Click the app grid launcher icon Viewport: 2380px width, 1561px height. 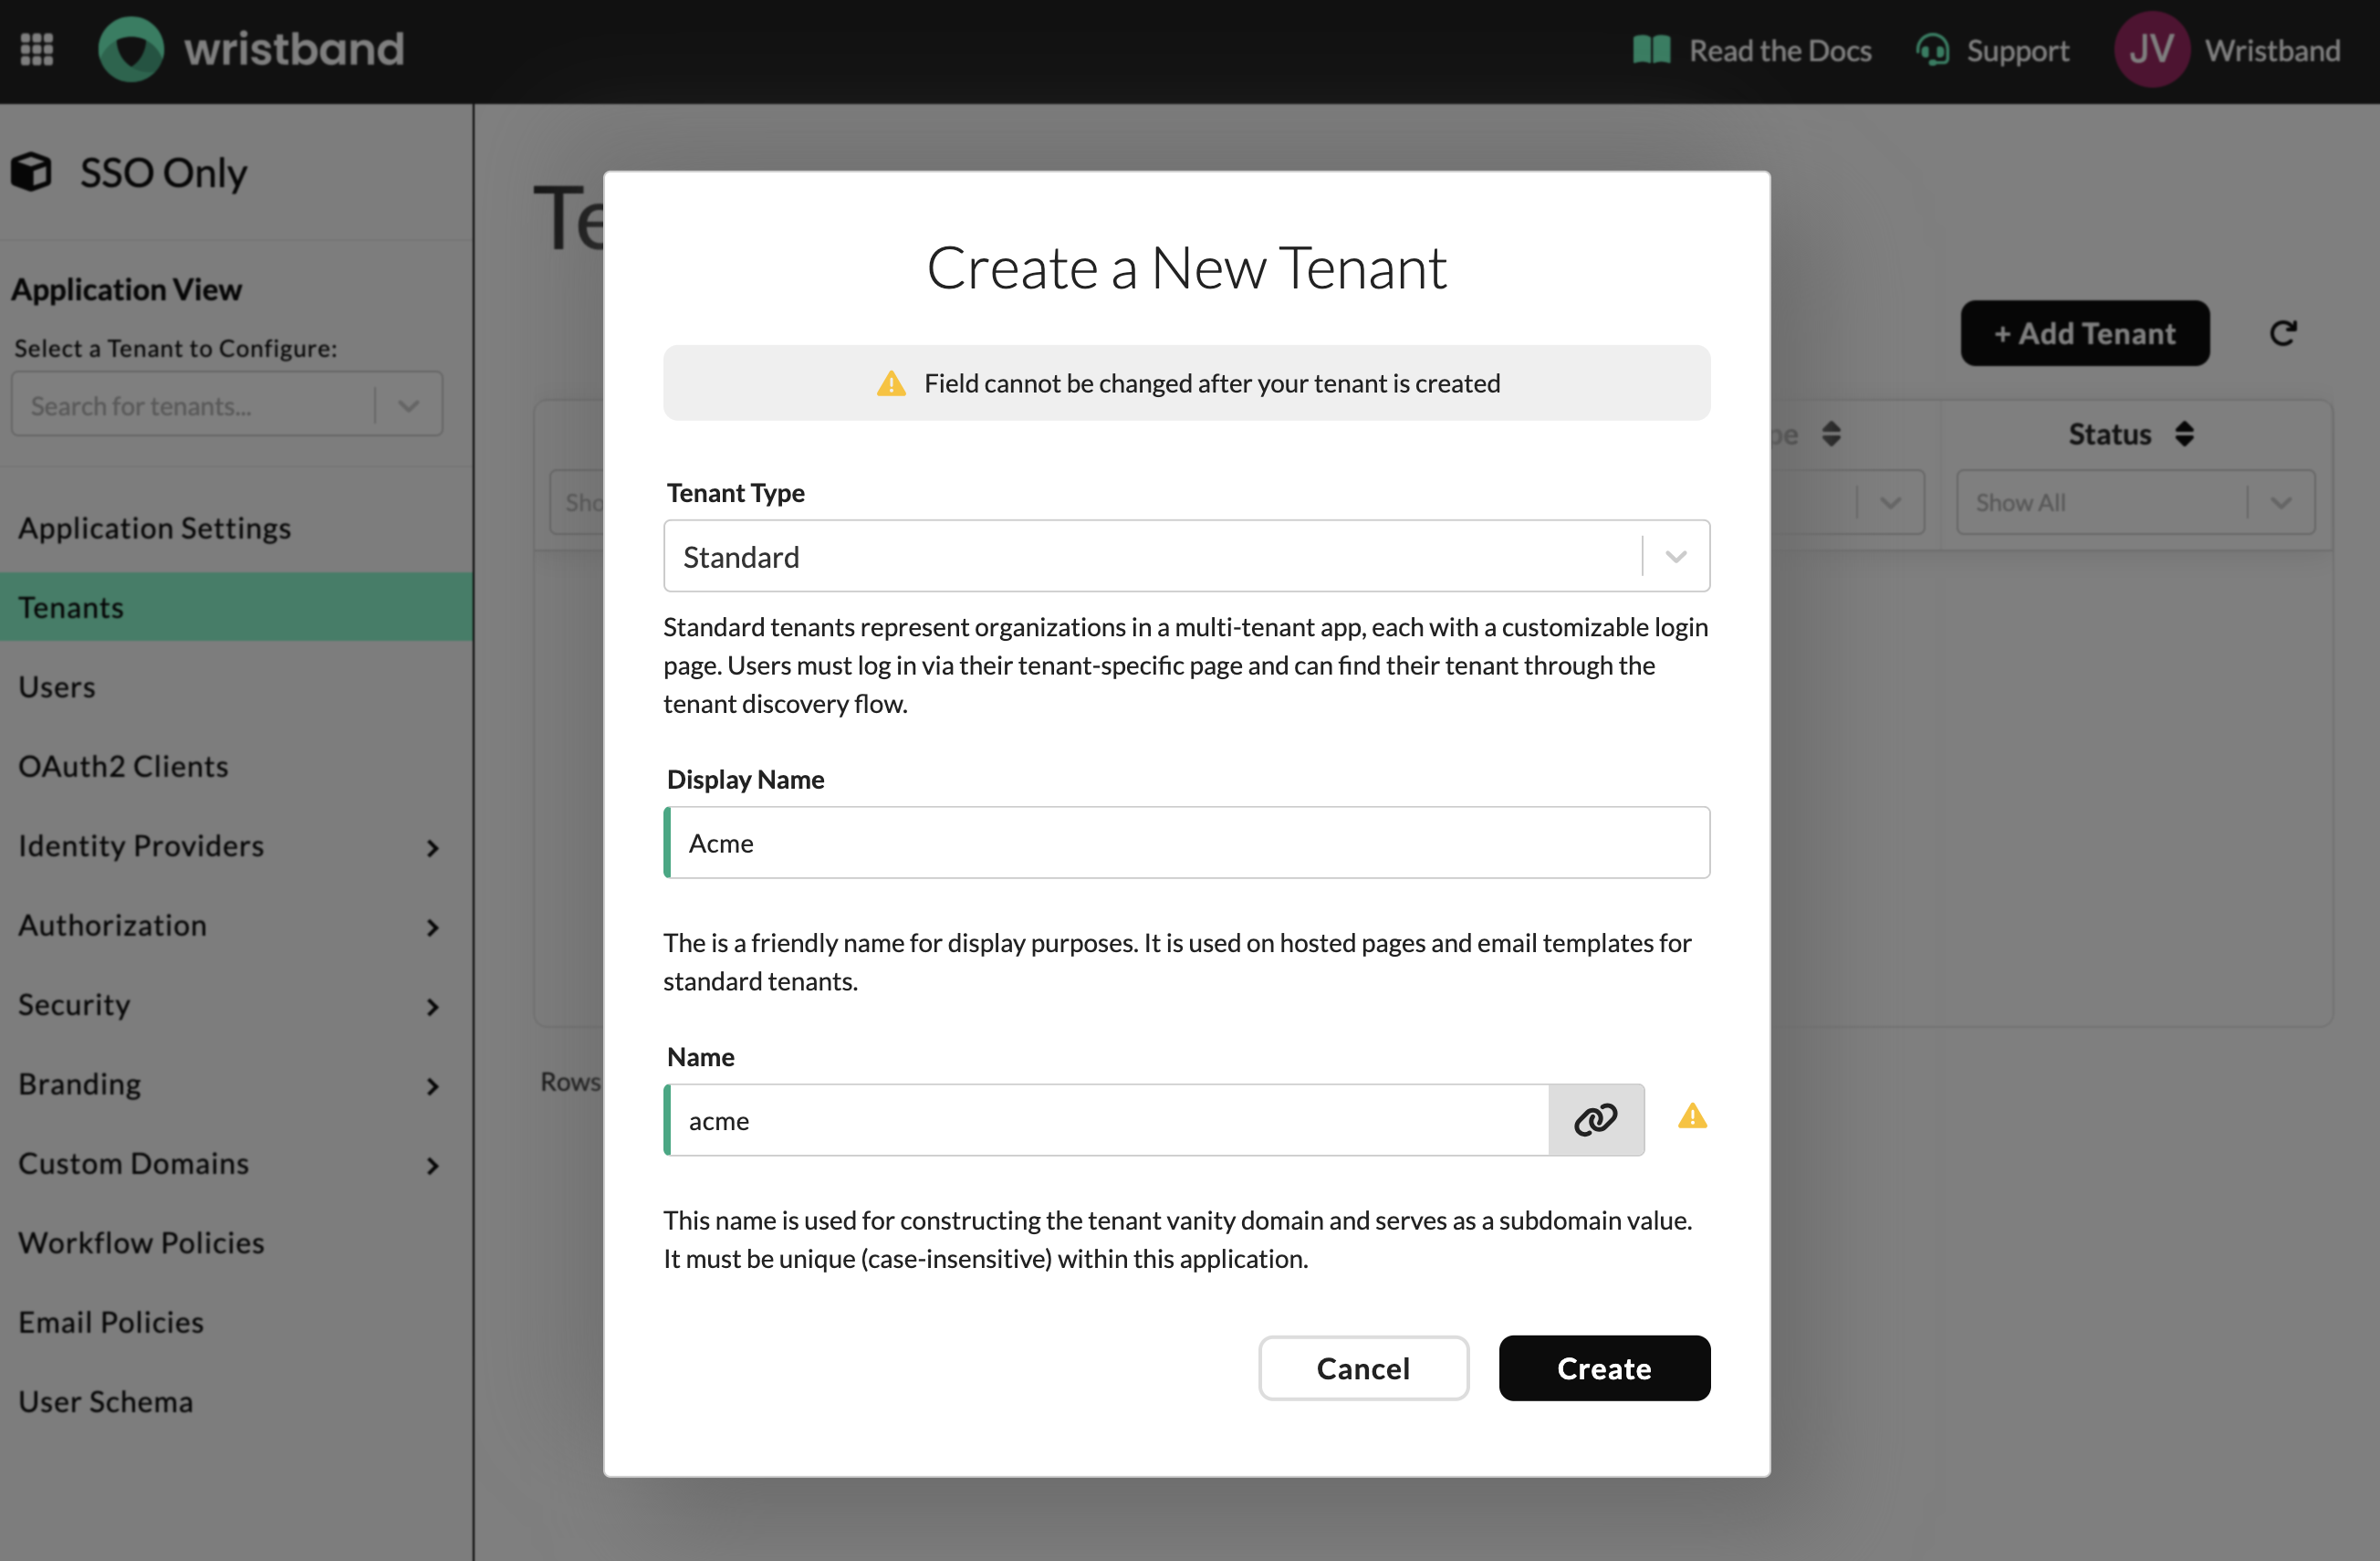[37, 49]
